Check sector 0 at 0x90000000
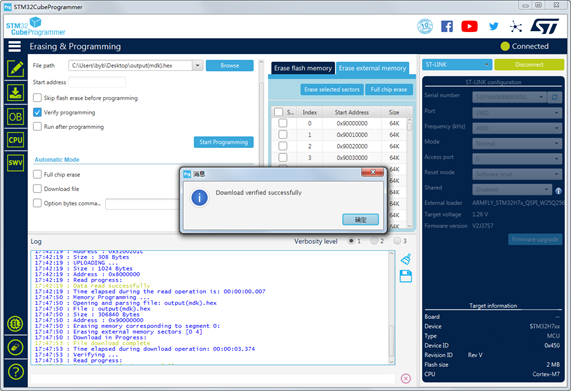This screenshot has height=391, width=571. (283, 123)
